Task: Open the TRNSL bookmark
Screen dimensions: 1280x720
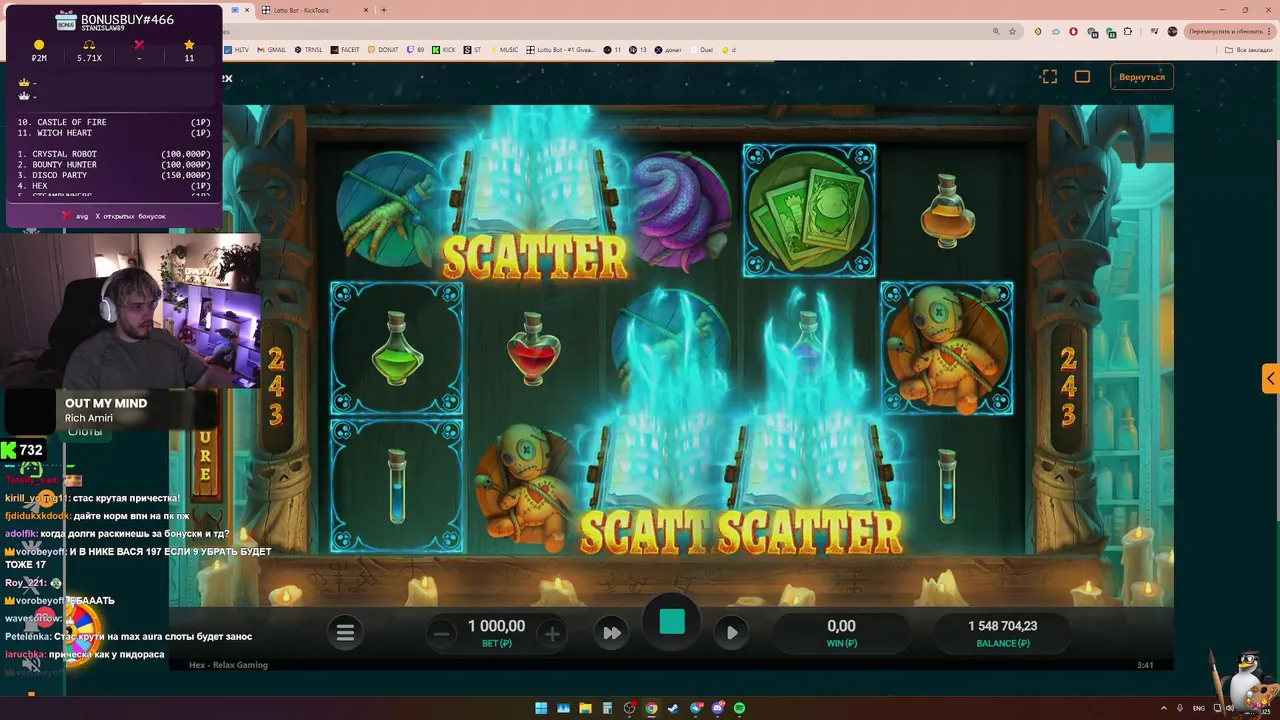Action: (309, 49)
